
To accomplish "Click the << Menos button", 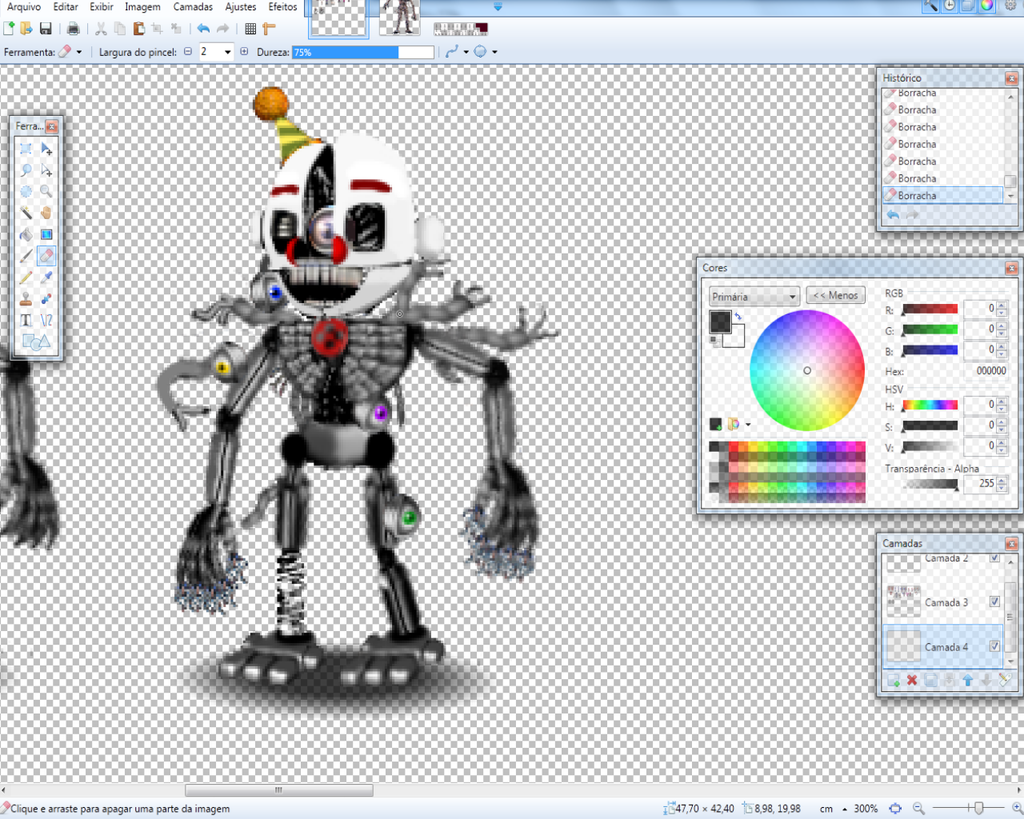I will point(836,295).
